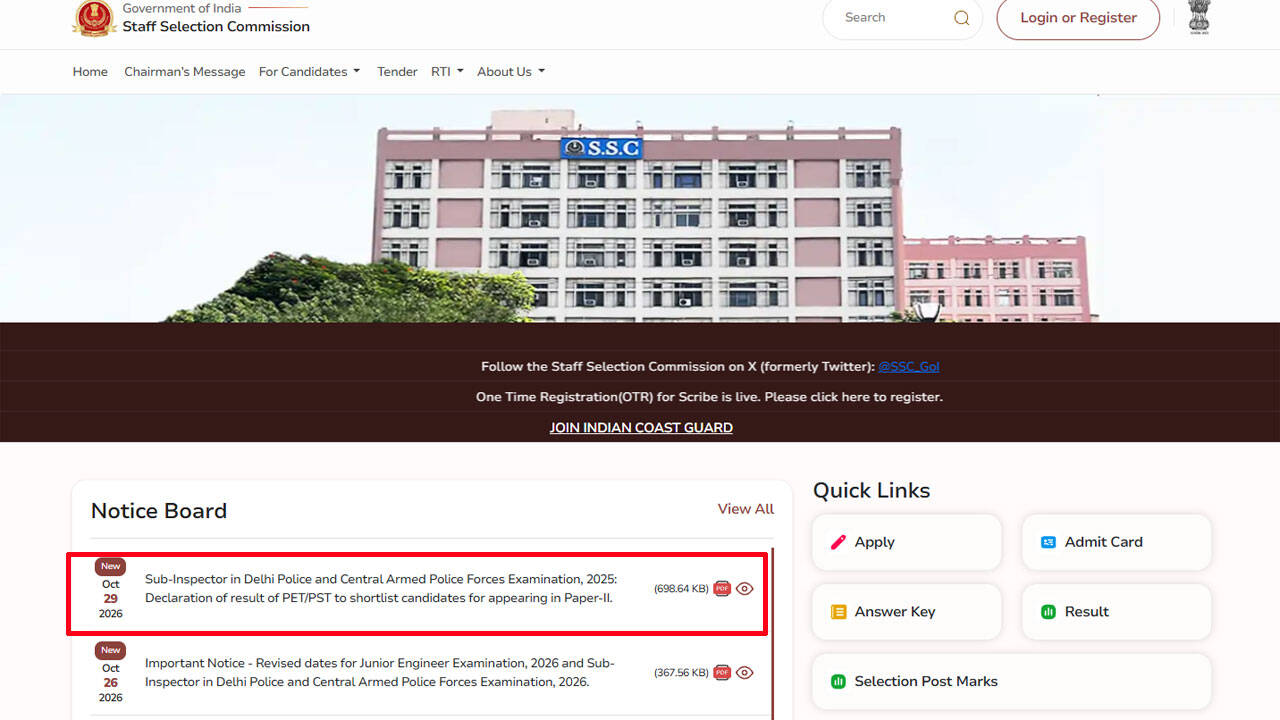Click the (698.64 KB) file size text

(x=681, y=589)
